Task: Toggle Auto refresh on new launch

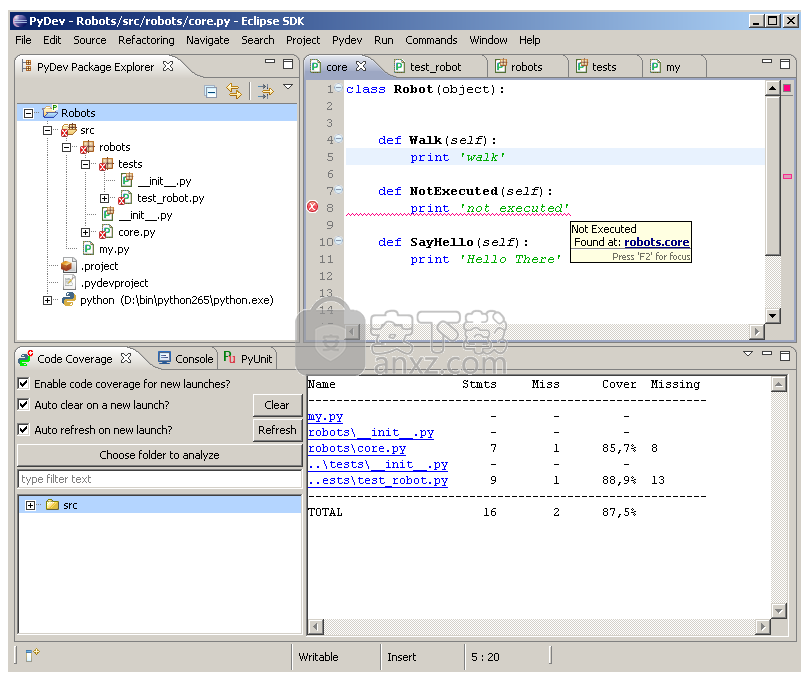Action: tap(23, 429)
